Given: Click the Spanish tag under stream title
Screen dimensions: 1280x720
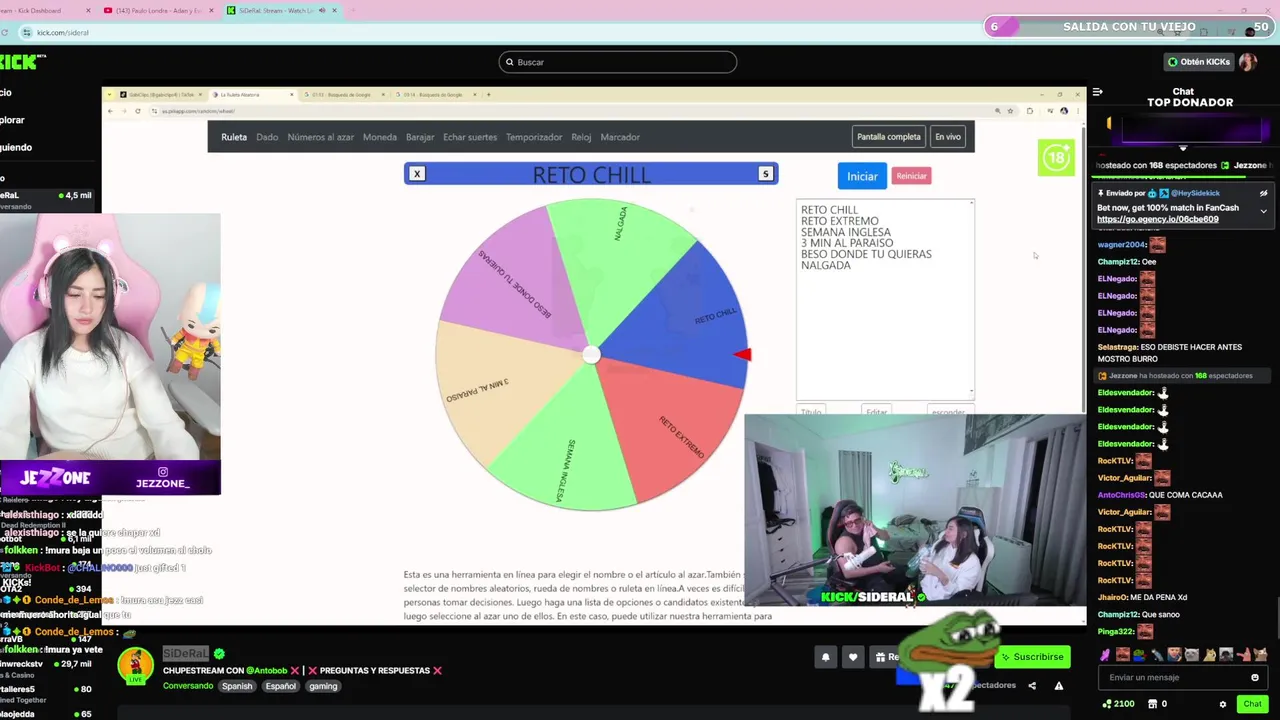Looking at the screenshot, I should [x=237, y=686].
